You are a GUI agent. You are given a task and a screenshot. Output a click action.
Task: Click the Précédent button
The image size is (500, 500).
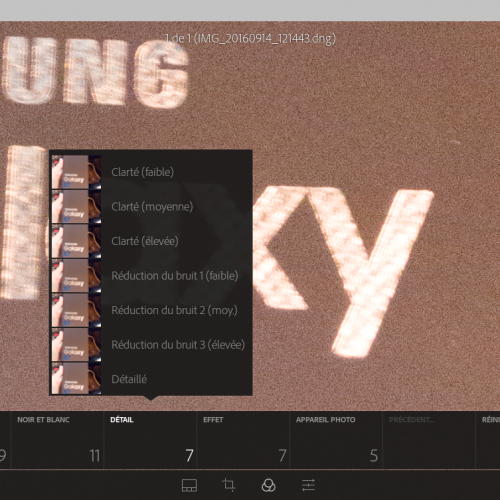(x=429, y=440)
